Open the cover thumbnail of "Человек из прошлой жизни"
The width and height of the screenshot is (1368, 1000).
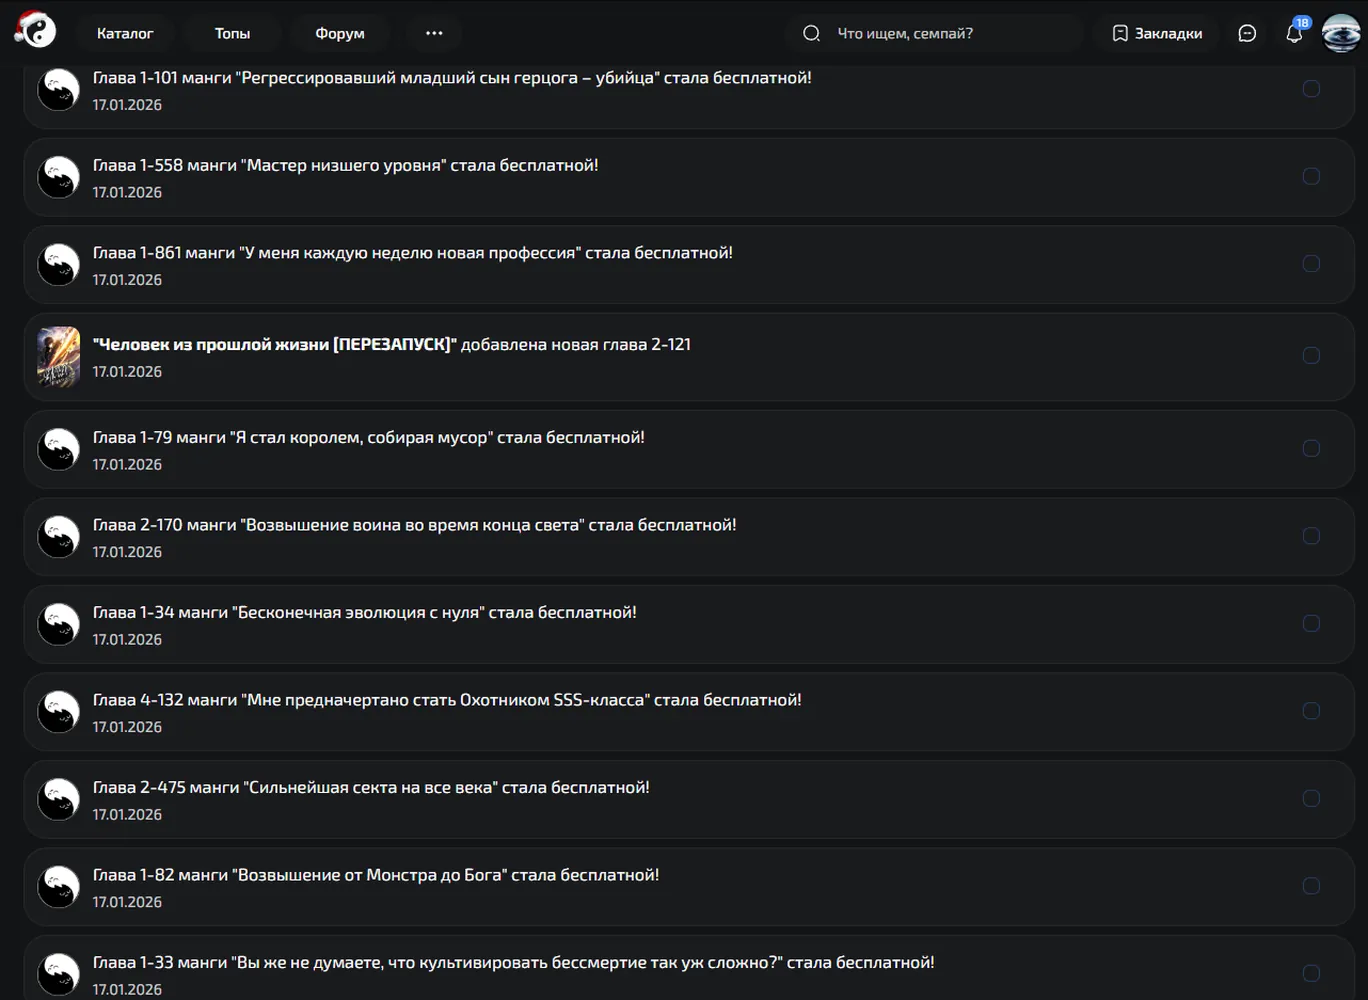tap(58, 356)
